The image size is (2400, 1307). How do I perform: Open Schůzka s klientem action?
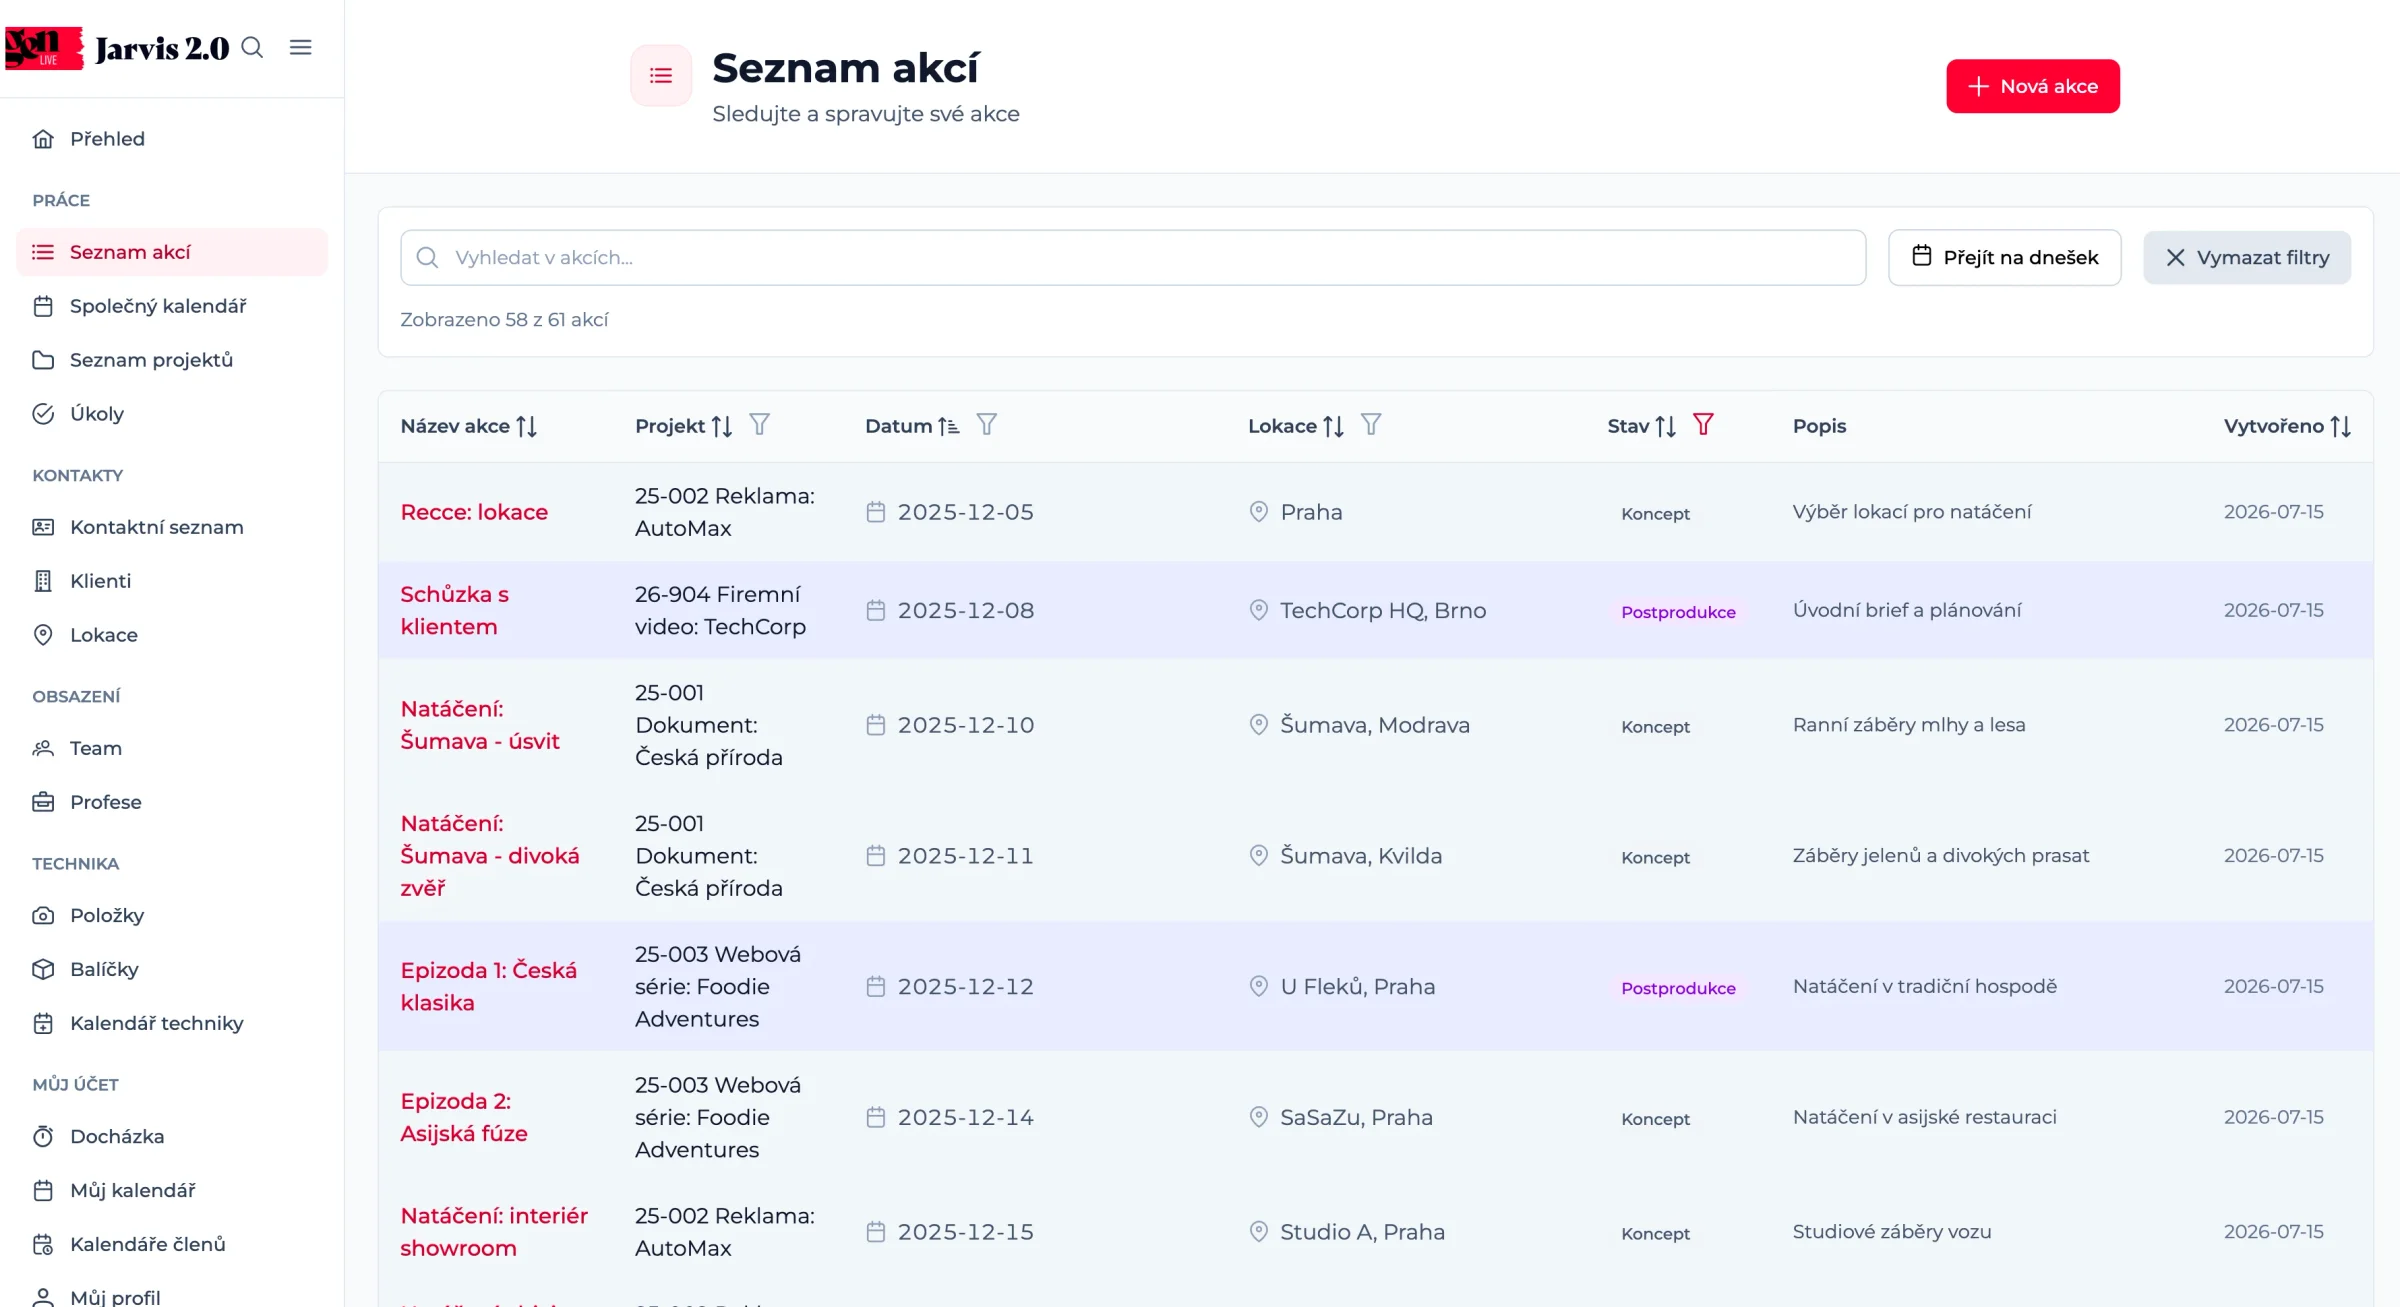tap(455, 610)
